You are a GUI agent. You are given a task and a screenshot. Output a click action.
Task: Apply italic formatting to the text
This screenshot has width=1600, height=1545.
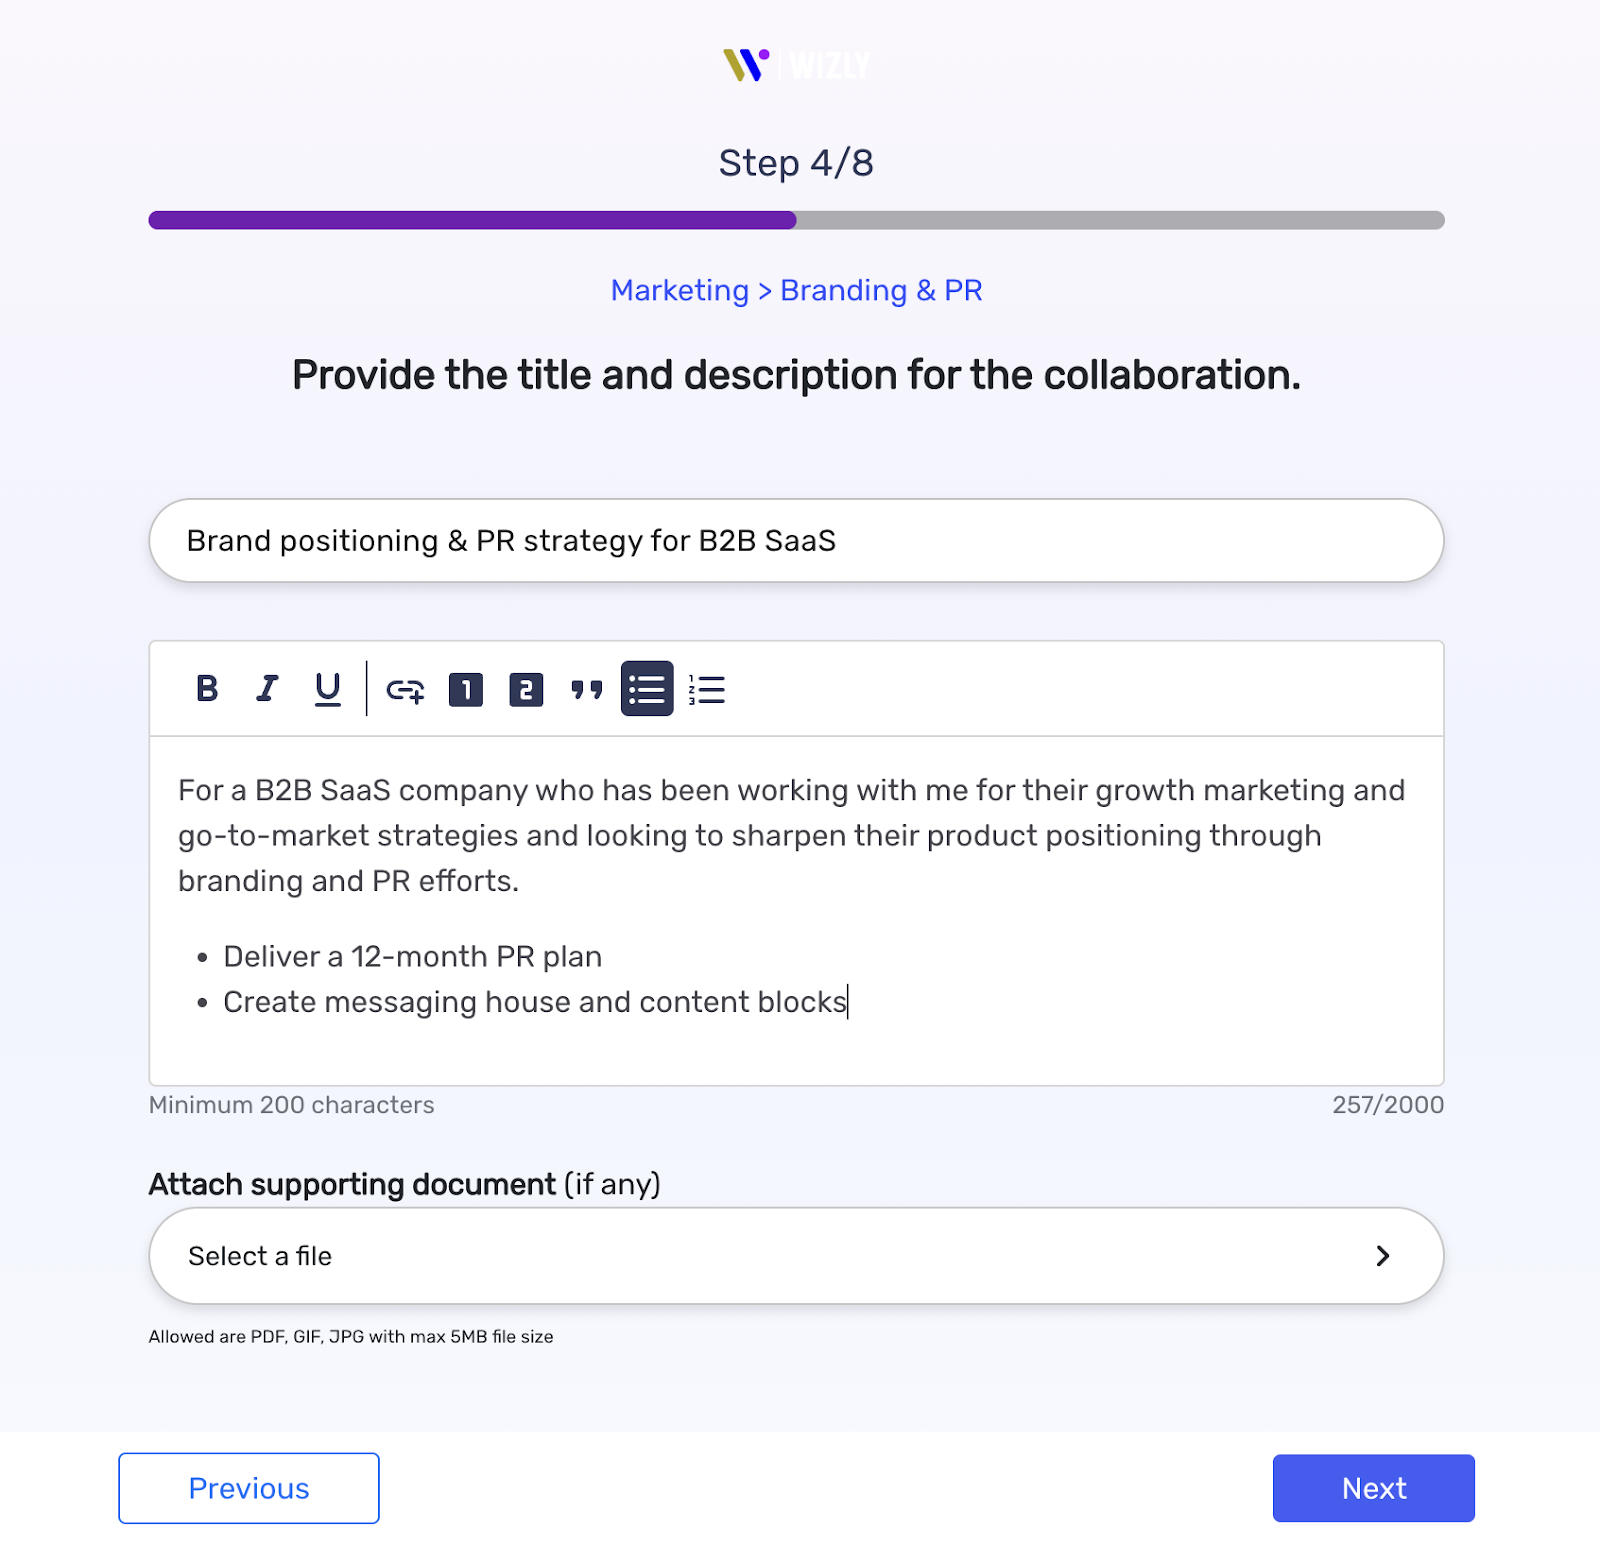[267, 689]
